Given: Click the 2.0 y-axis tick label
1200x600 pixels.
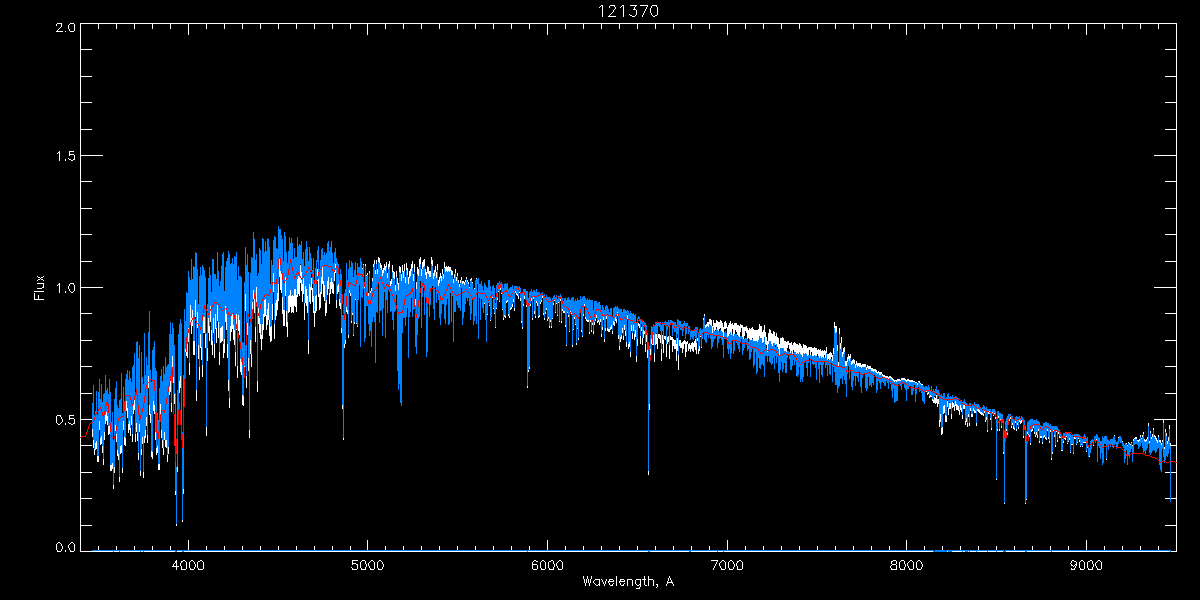Looking at the screenshot, I should pos(65,28).
